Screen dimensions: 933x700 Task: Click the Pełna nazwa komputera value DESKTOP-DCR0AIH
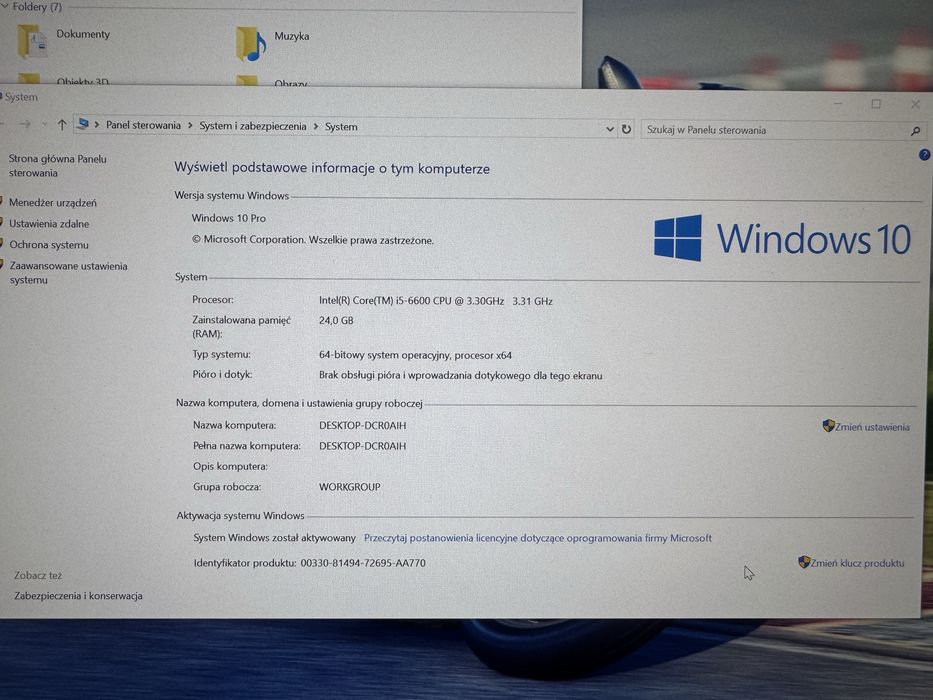(x=362, y=446)
